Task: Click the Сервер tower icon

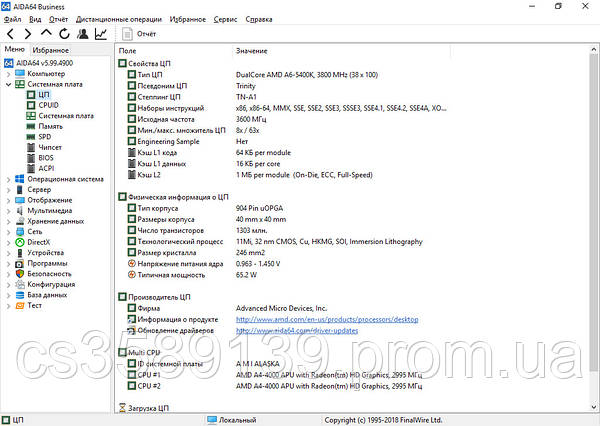Action: tap(20, 189)
